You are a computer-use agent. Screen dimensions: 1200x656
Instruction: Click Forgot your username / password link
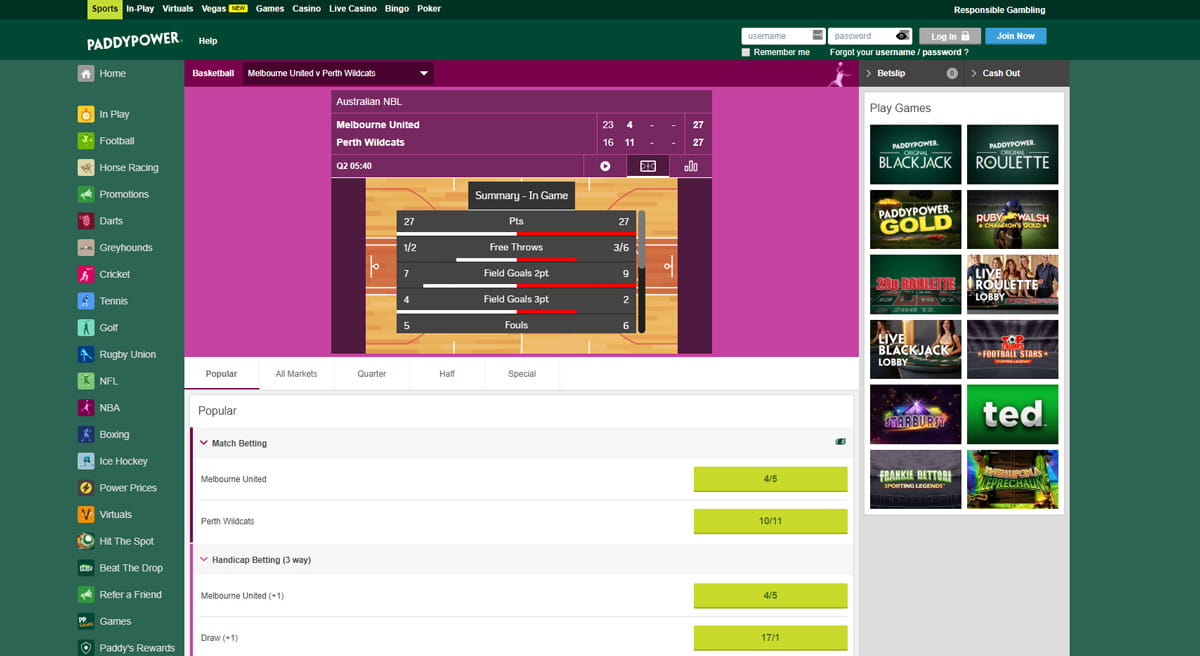899,52
